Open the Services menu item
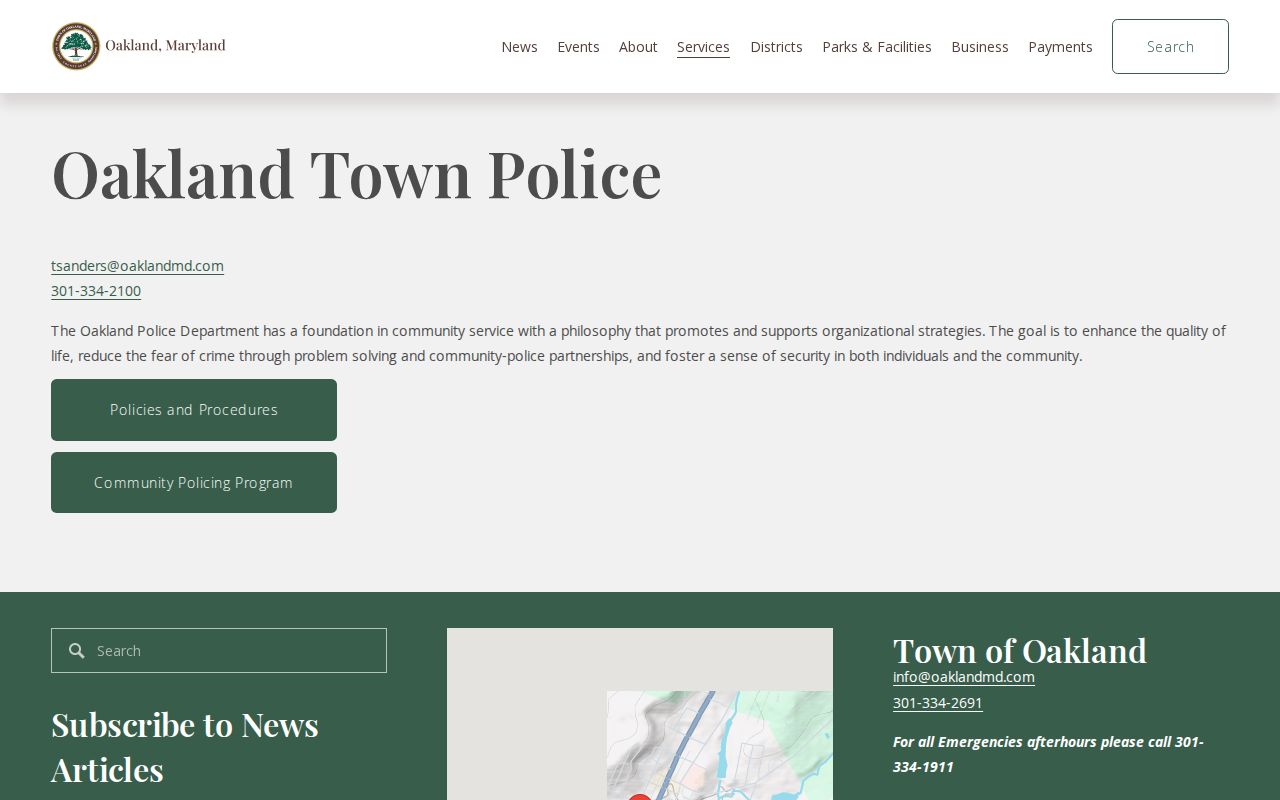1280x800 pixels. (x=703, y=47)
